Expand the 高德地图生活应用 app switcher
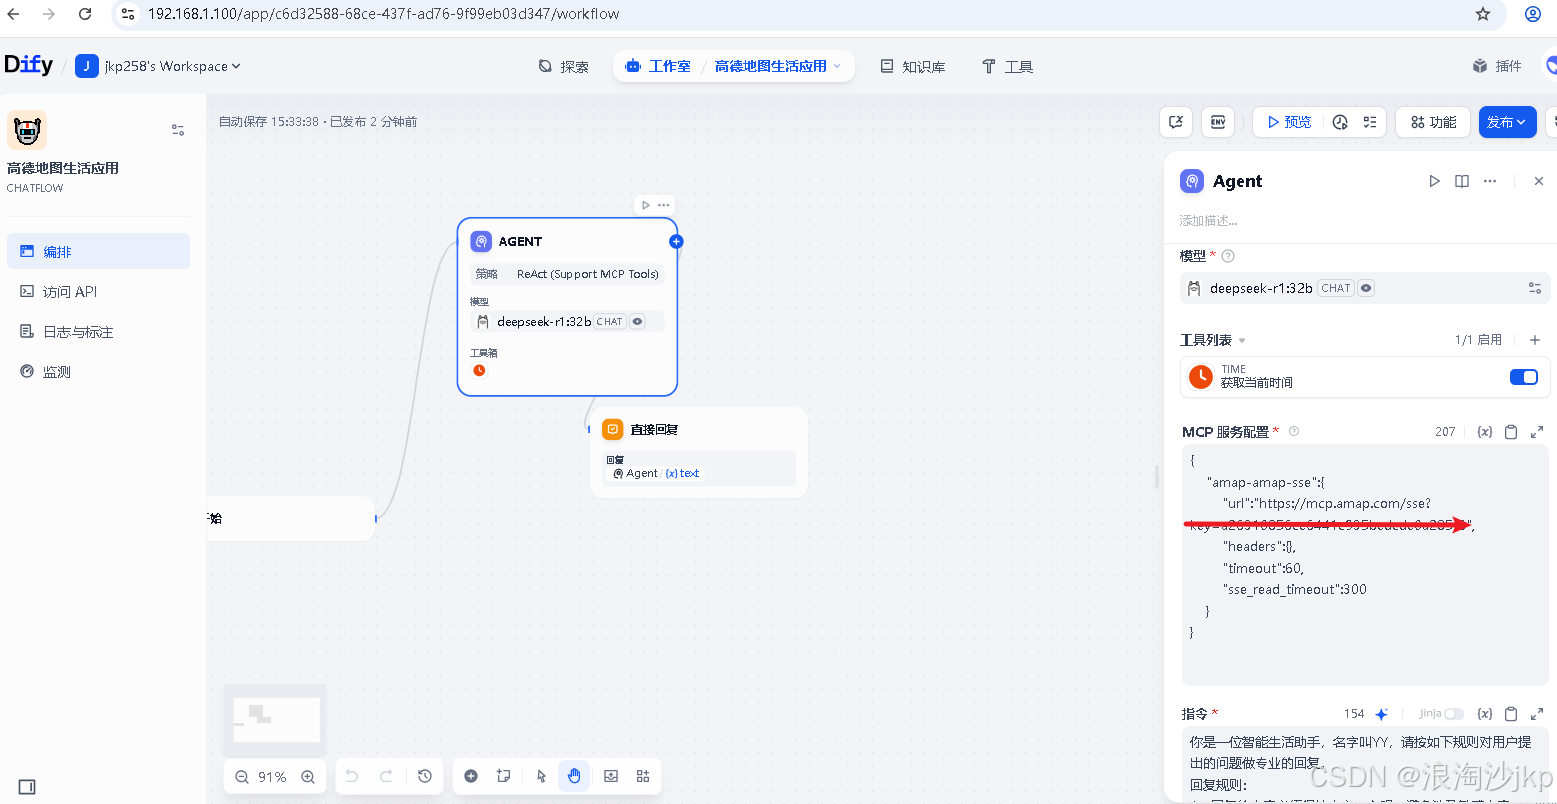The height and width of the screenshot is (804, 1557). [x=778, y=67]
